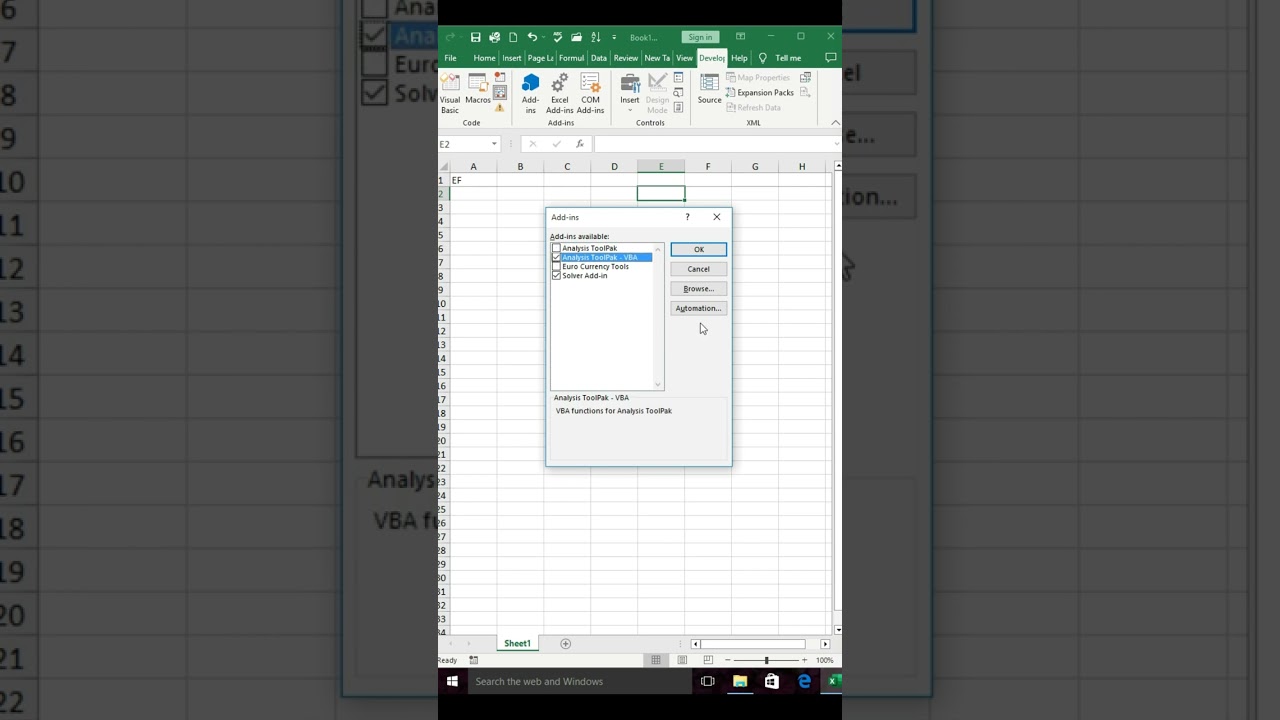Check the Euro Currency Tools checkbox
Image resolution: width=1280 pixels, height=720 pixels.
tap(557, 267)
